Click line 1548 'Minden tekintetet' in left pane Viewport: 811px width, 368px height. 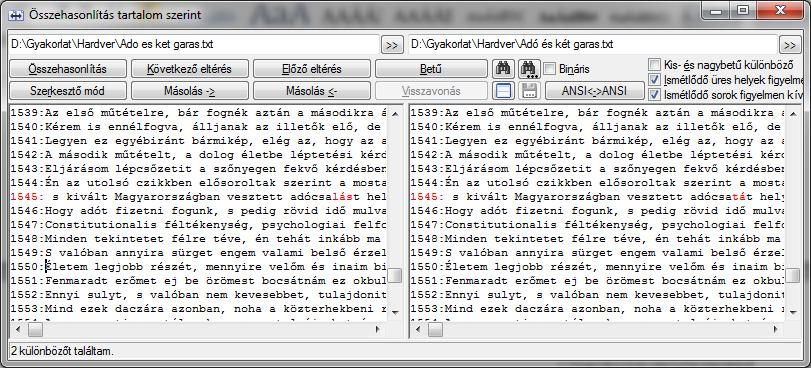(x=199, y=239)
